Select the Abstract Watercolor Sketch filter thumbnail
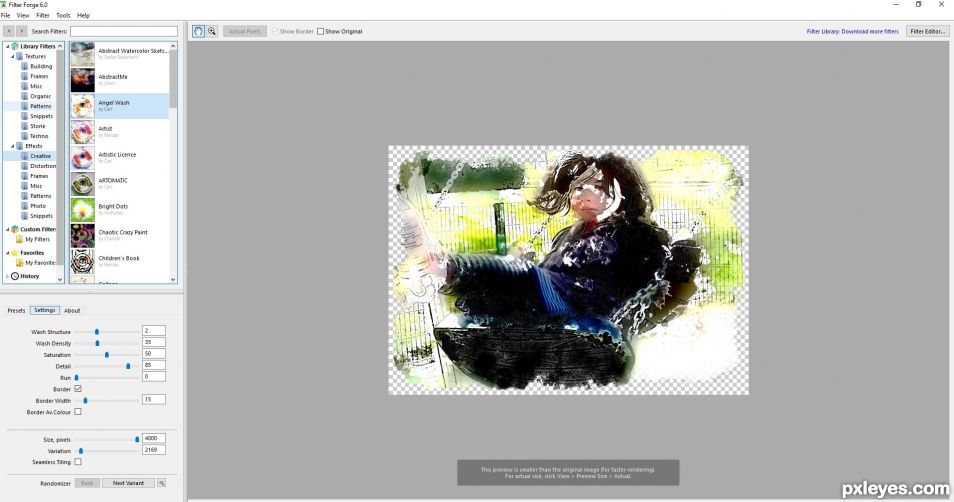Screen dimensions: 954x502 82,54
